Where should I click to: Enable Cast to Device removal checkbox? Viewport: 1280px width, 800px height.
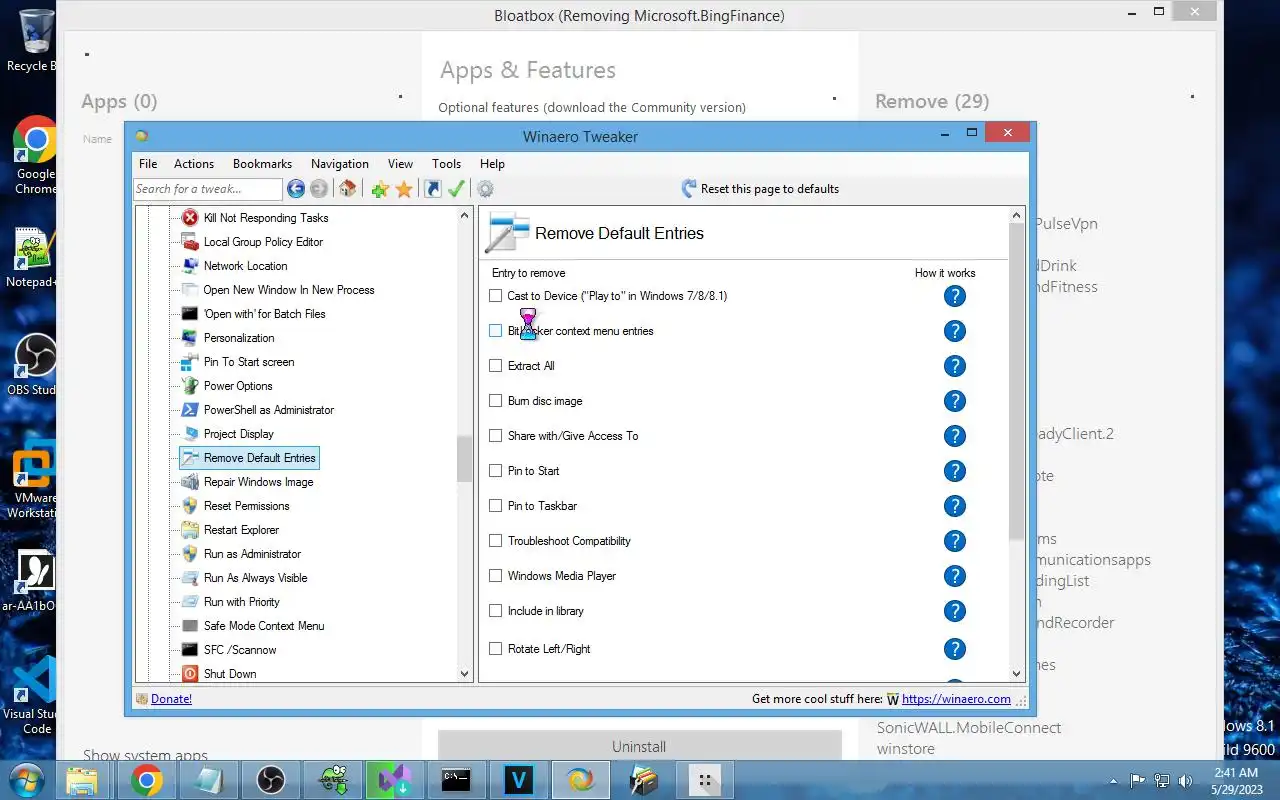click(495, 296)
